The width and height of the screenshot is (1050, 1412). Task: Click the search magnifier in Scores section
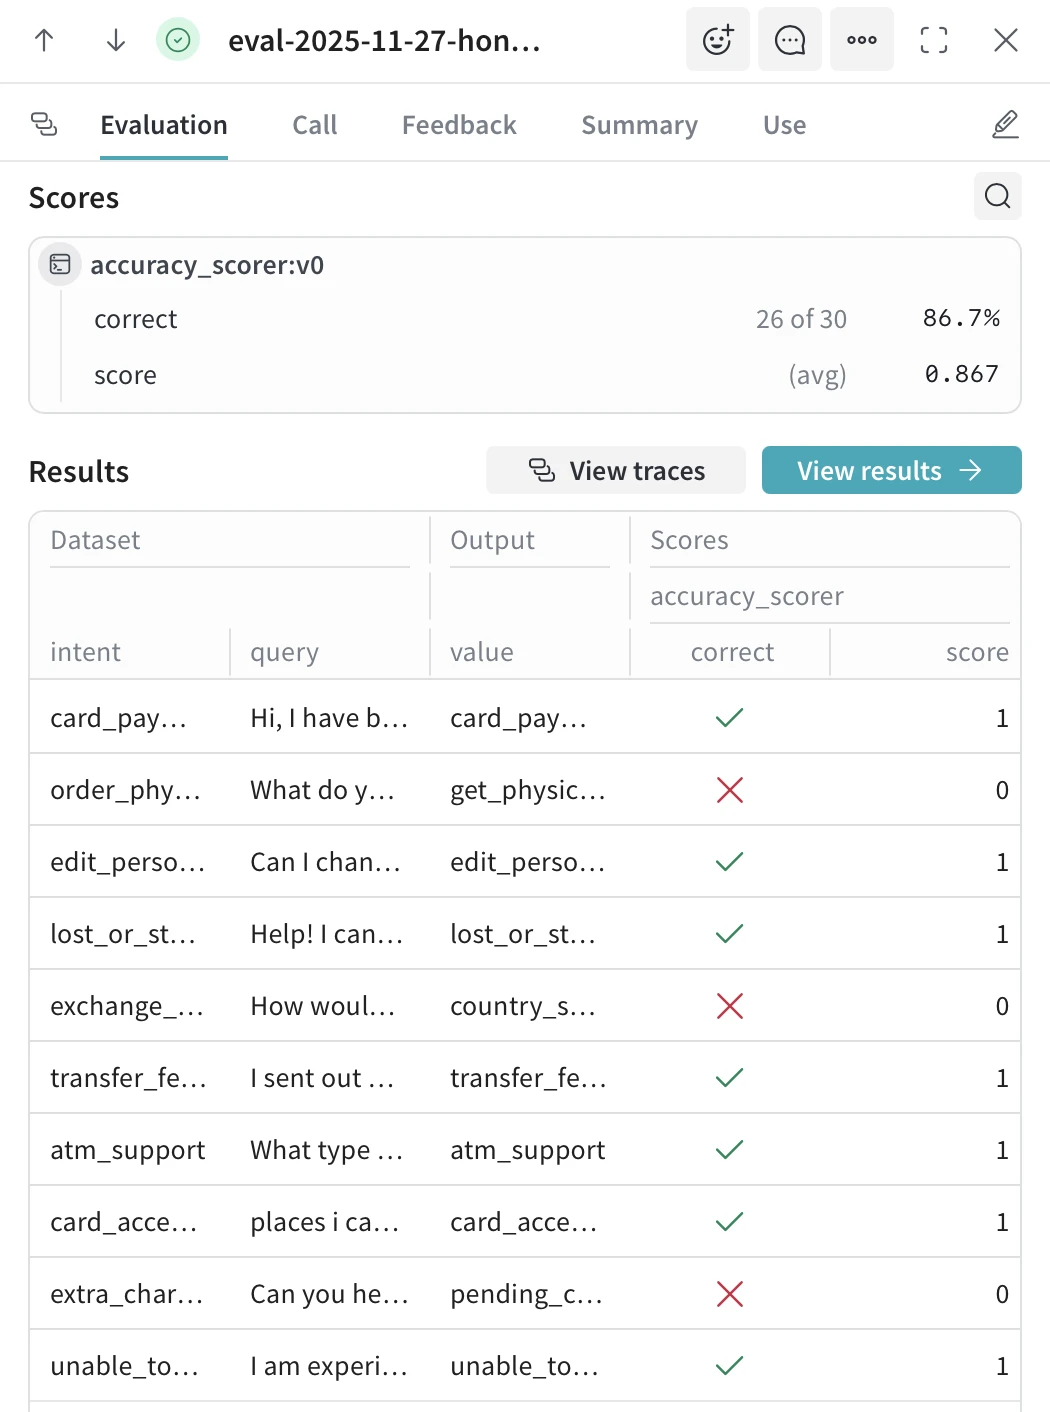point(997,197)
